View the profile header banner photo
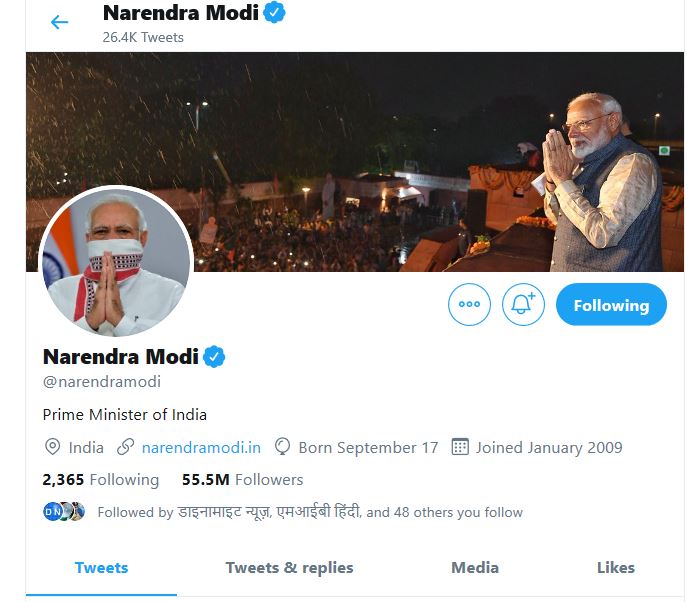The height and width of the screenshot is (602, 700). pos(380,150)
